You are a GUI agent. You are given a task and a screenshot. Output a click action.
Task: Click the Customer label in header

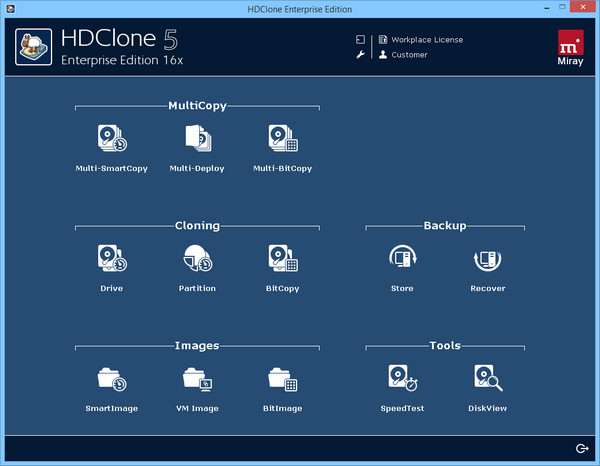point(409,55)
